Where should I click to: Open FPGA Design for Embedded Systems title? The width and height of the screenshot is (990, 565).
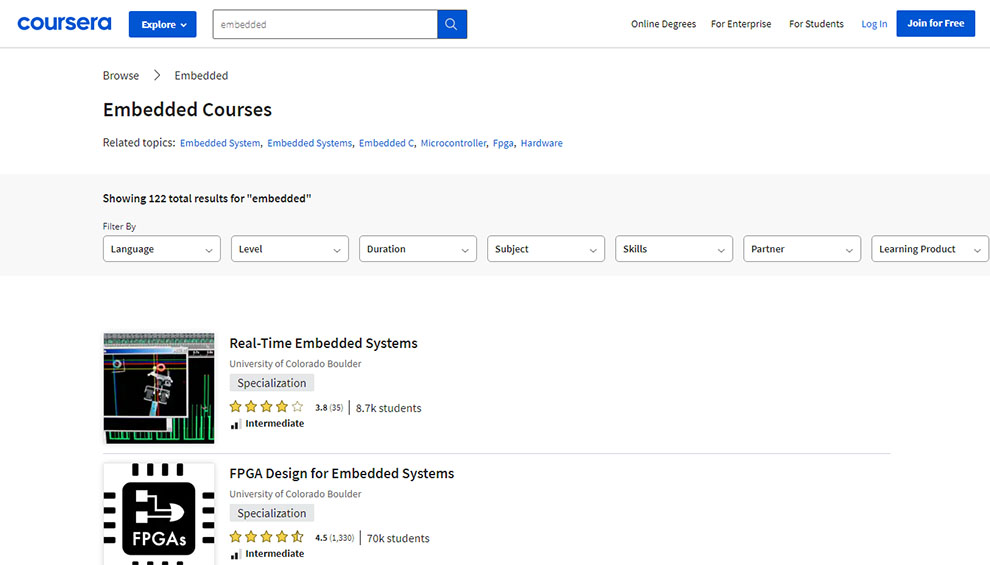342,473
